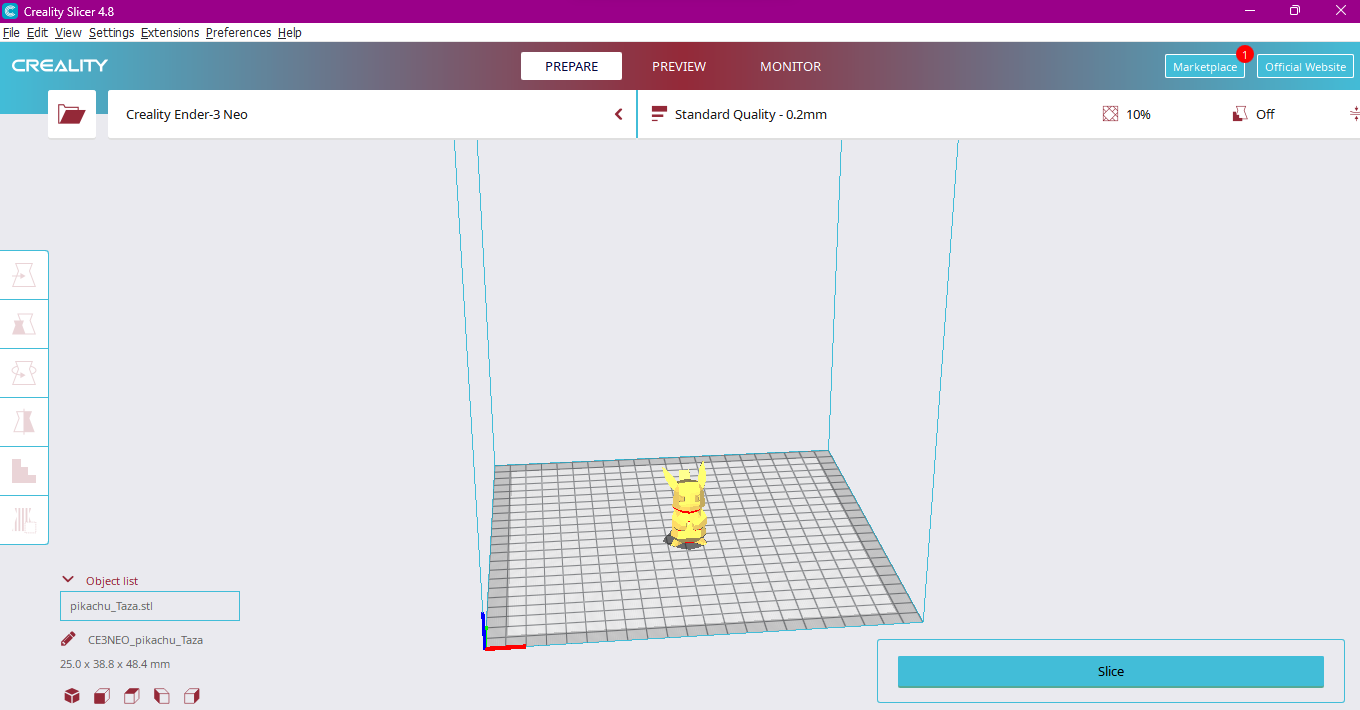This screenshot has height=710, width=1360.
Task: Click the red notification badge on Marketplace
Action: (x=1245, y=54)
